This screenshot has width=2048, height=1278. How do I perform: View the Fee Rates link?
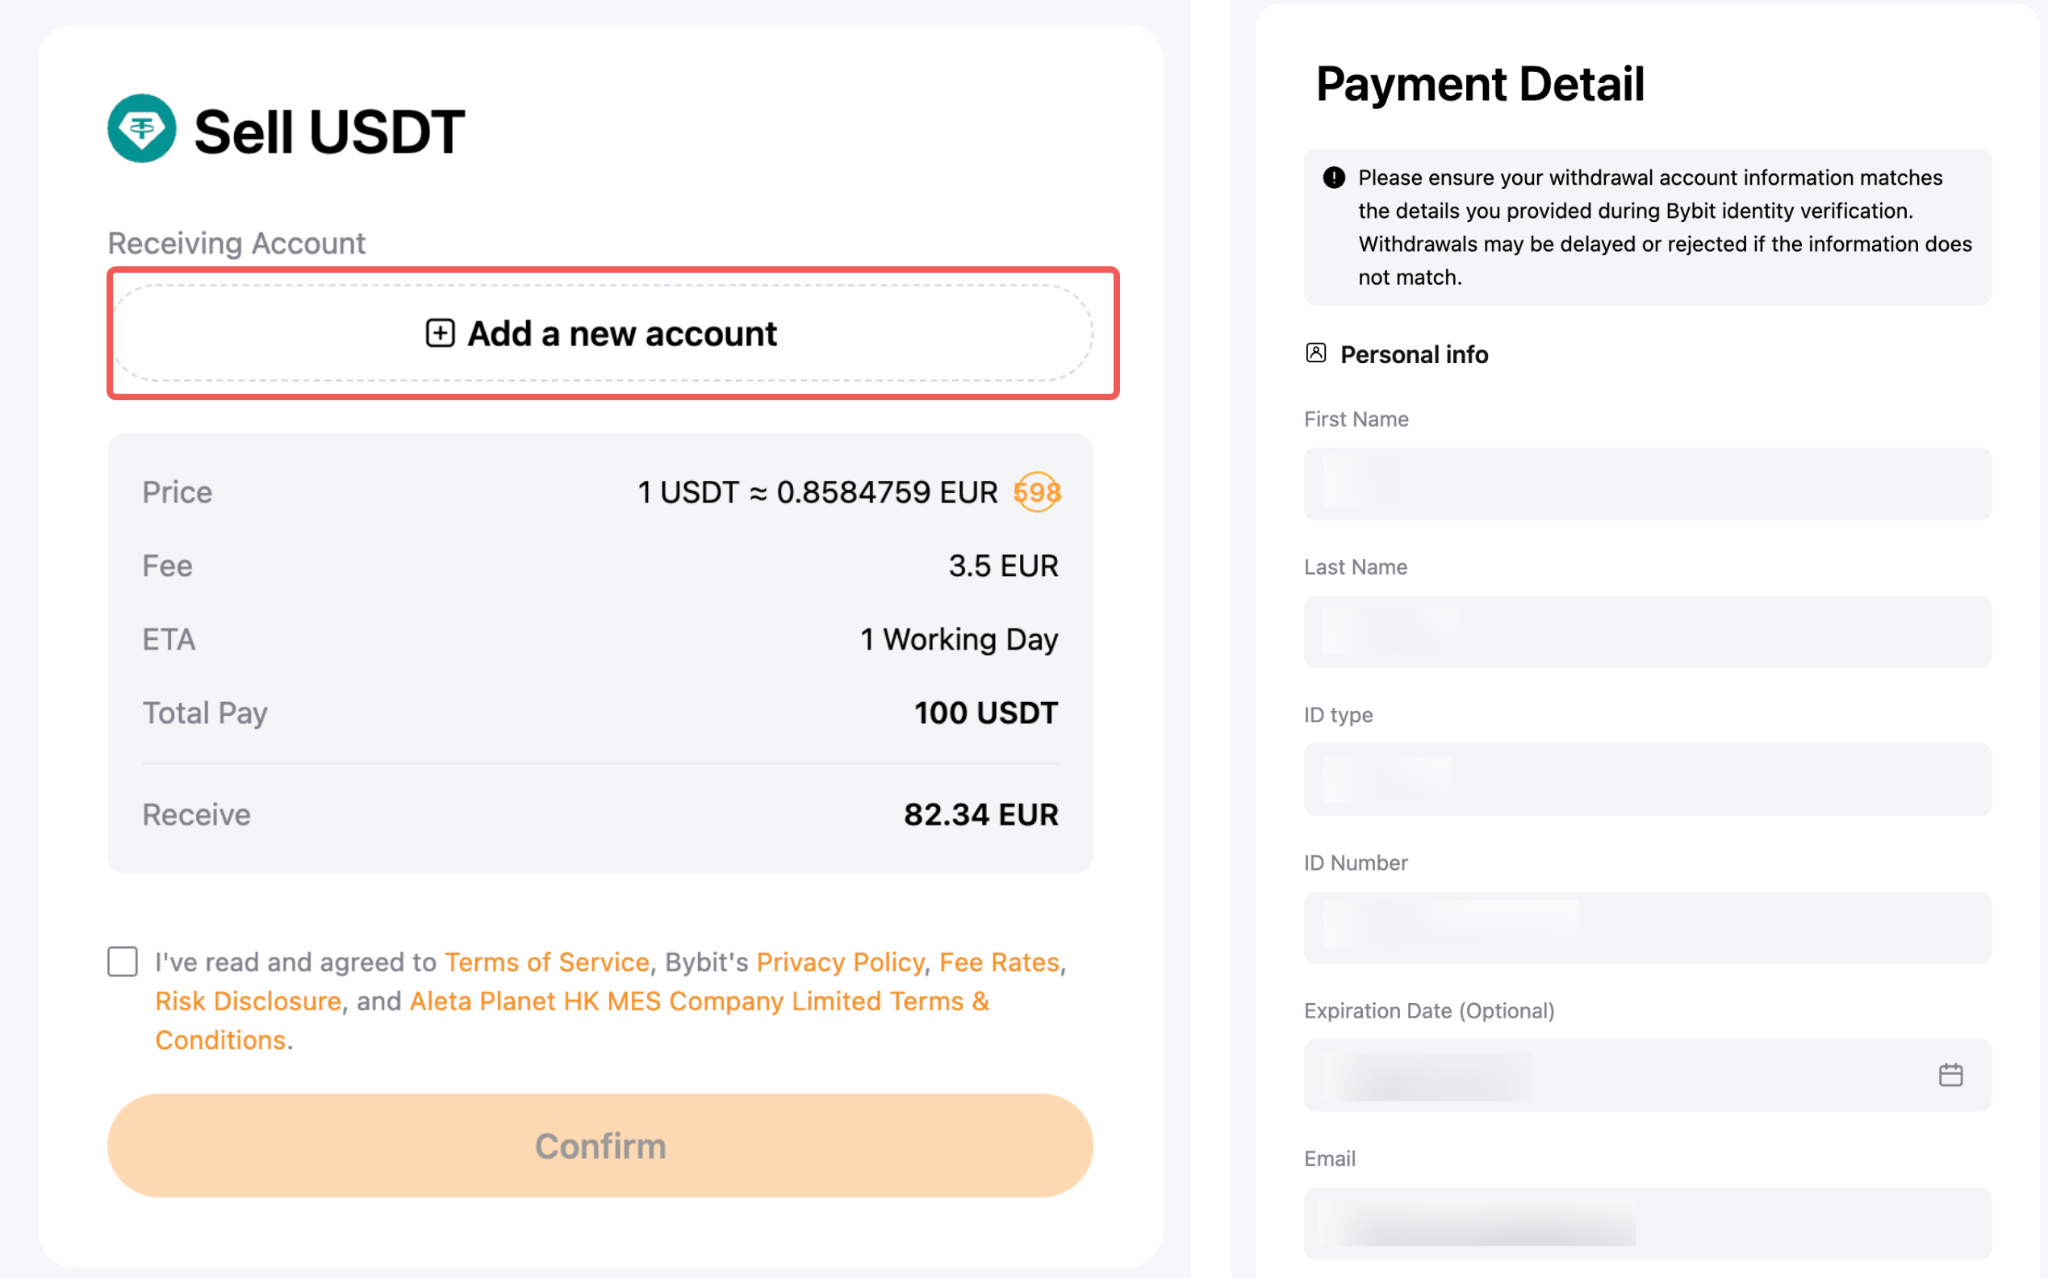pos(999,962)
